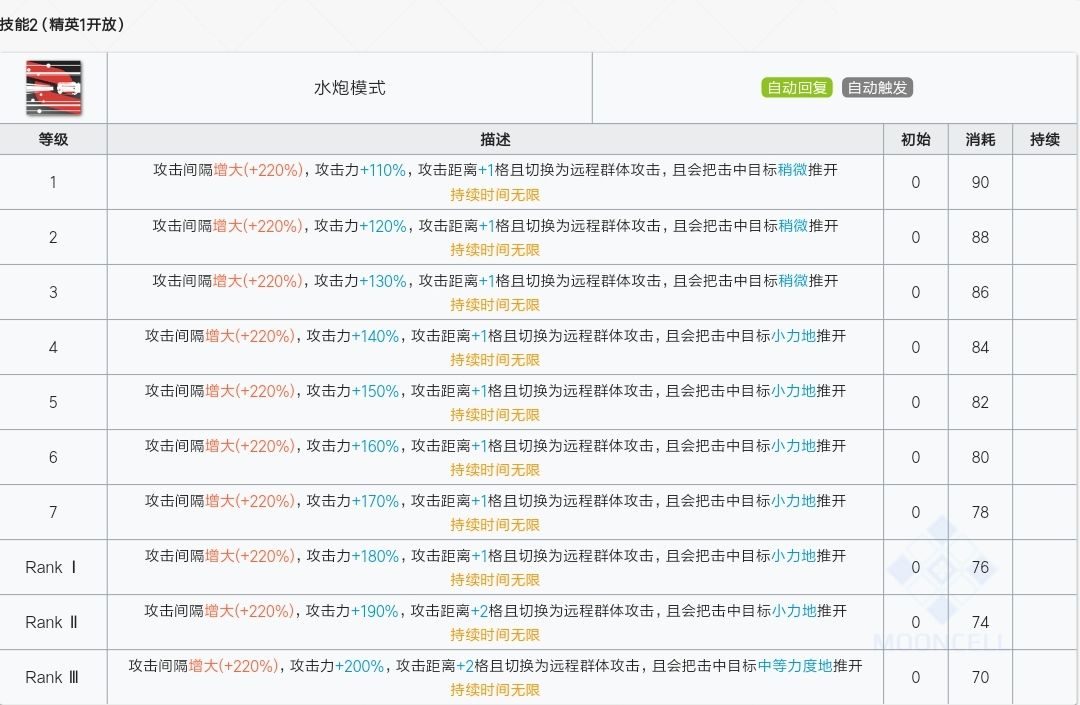Click the +170% attack value

(x=375, y=501)
